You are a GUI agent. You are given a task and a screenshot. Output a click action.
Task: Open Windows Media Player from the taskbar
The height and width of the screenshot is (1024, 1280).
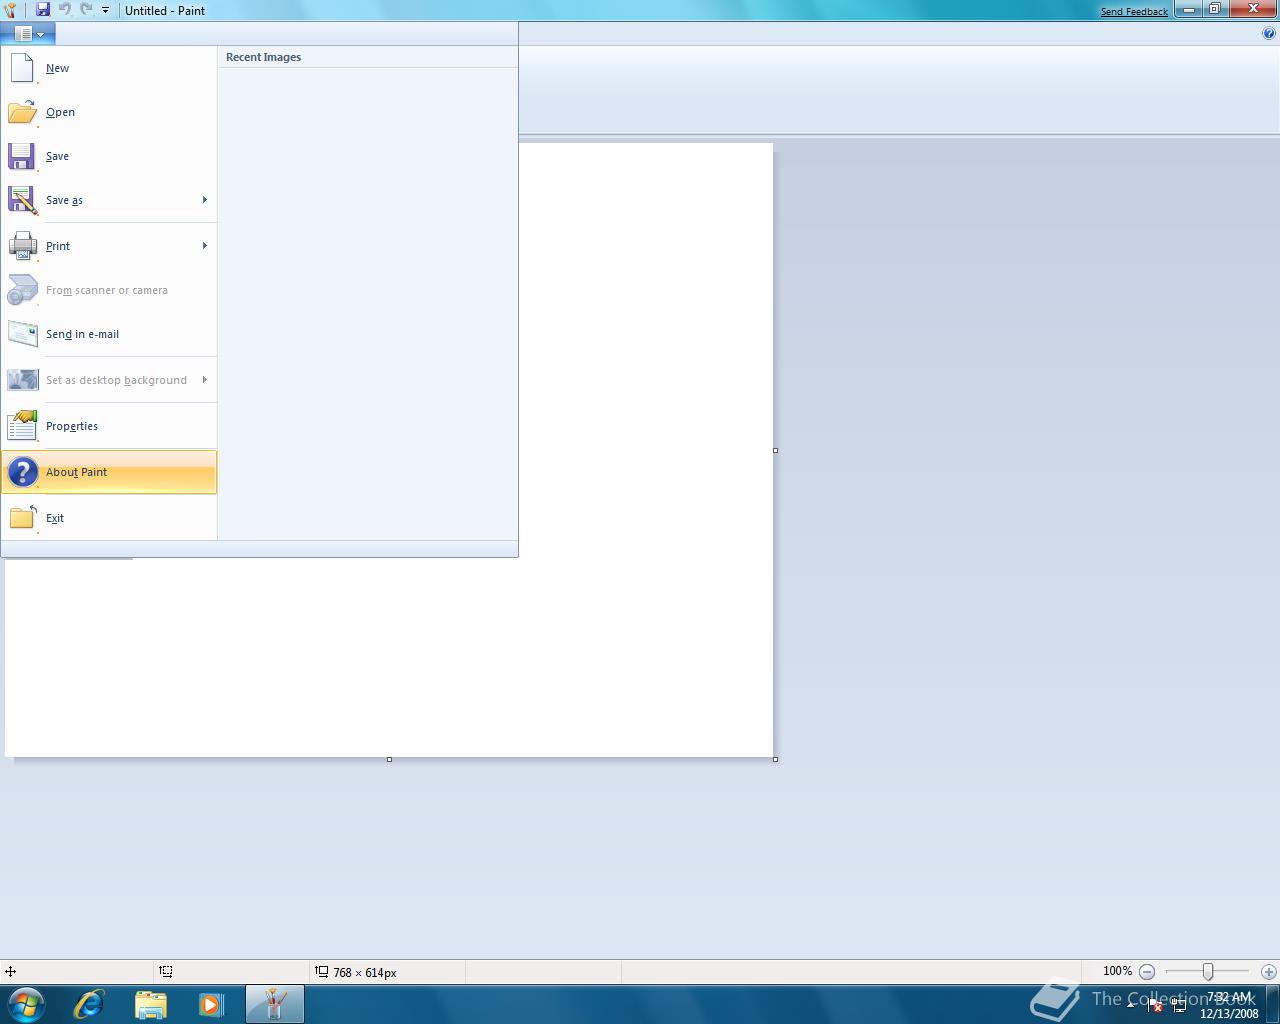click(211, 1004)
